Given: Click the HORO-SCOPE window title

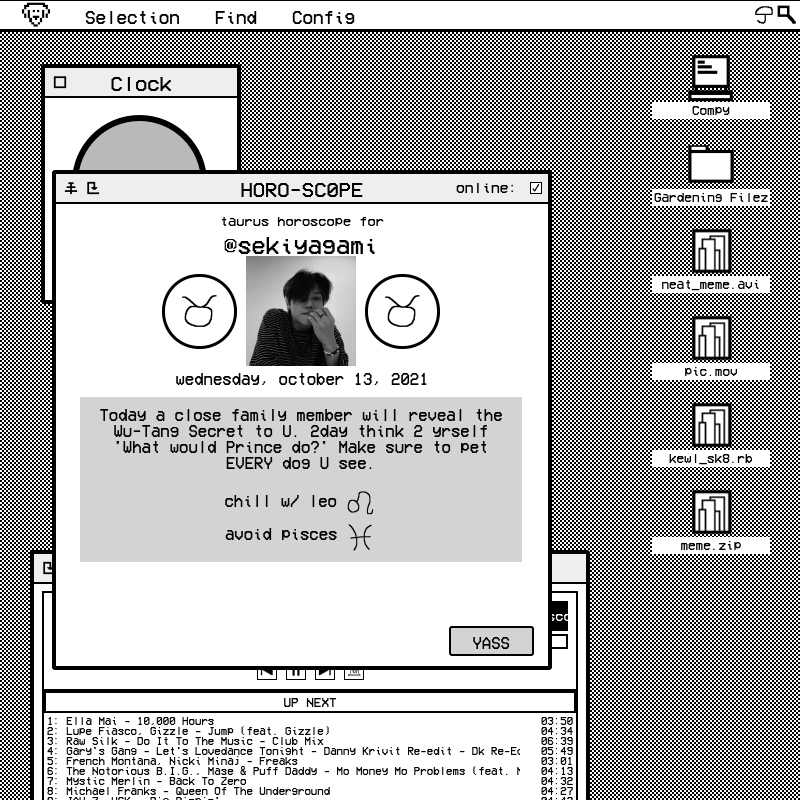Looking at the screenshot, I should click(x=302, y=190).
